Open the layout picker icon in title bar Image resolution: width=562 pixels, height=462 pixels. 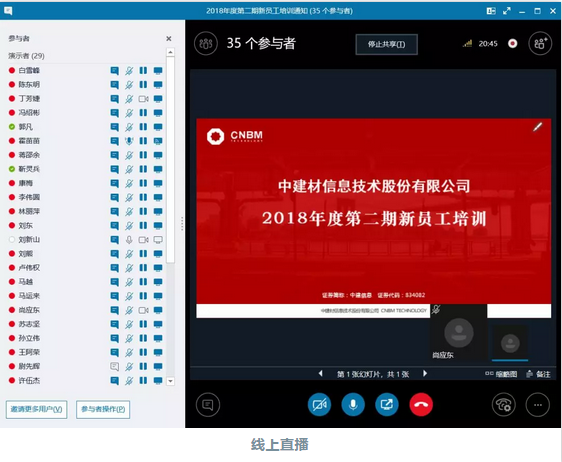click(x=491, y=11)
